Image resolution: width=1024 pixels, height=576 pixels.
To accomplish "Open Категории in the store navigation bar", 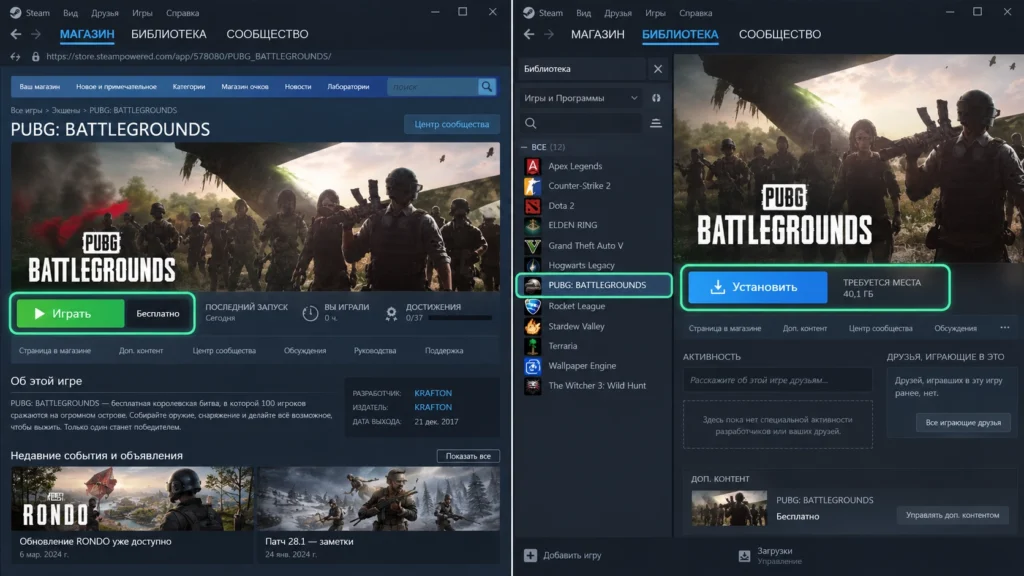I will [x=189, y=86].
